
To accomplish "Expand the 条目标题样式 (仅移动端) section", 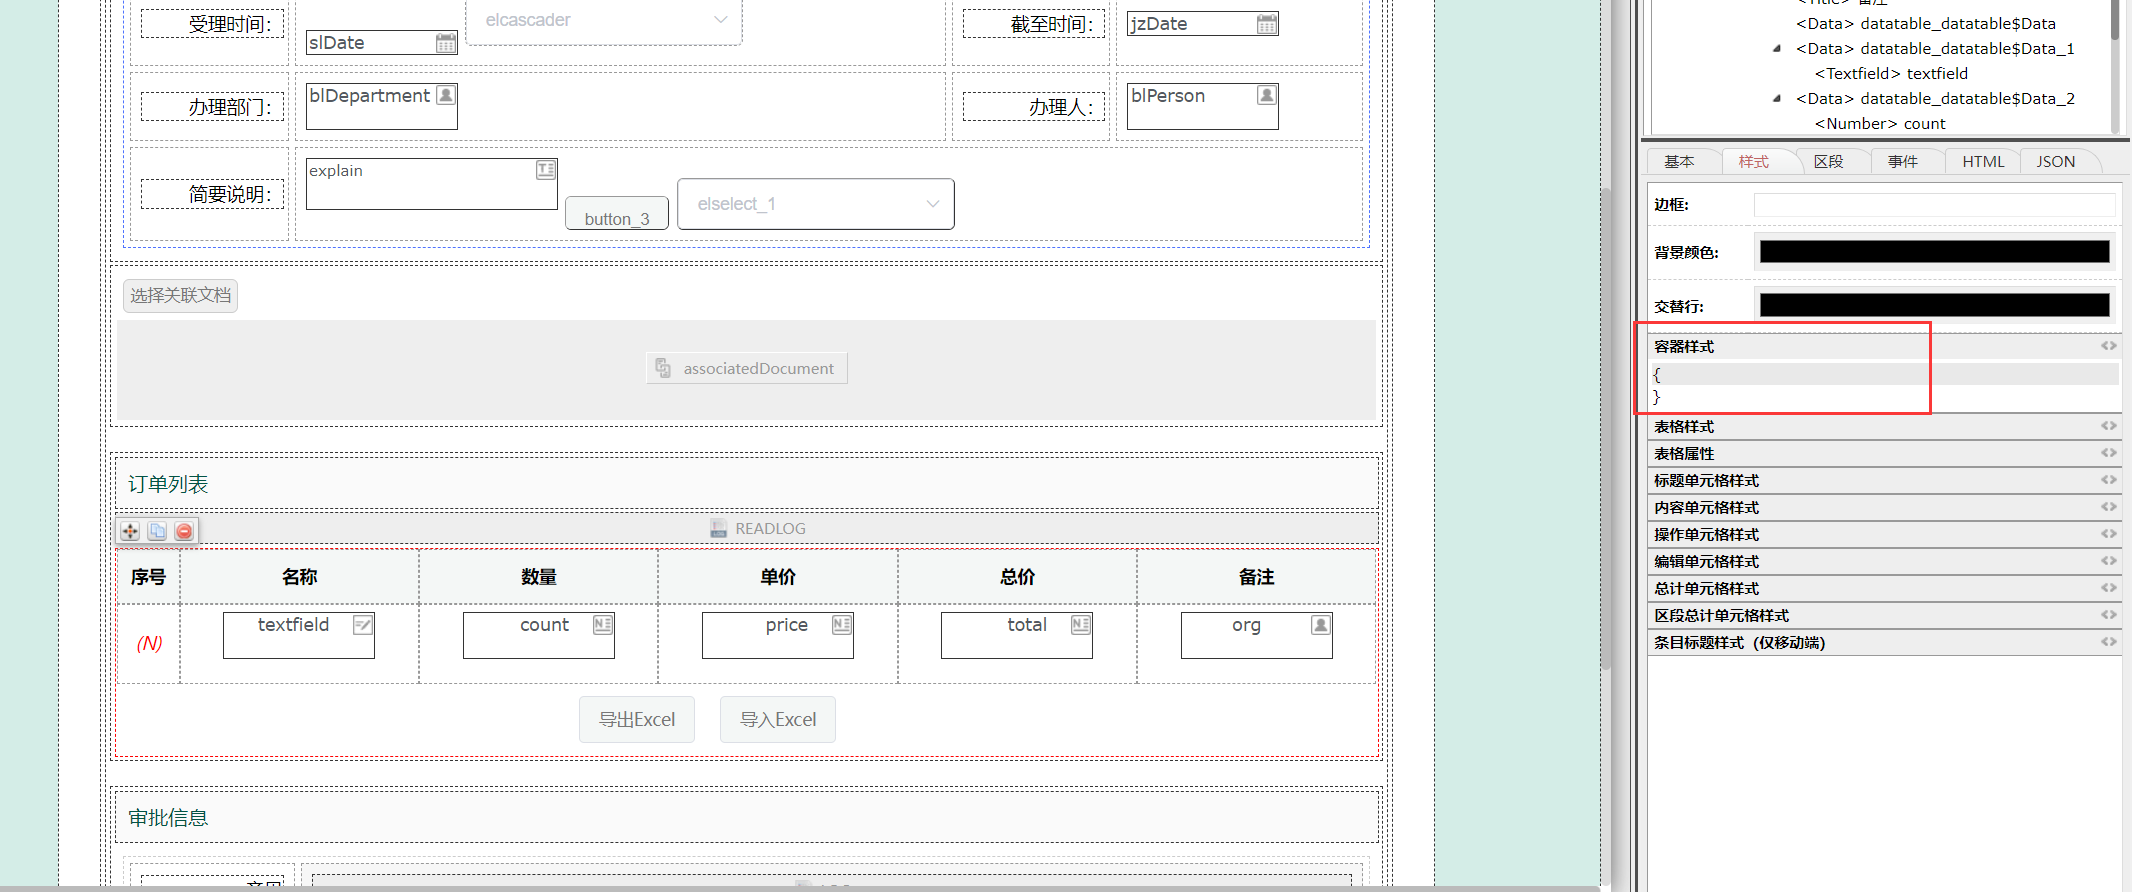I will pyautogui.click(x=1884, y=642).
